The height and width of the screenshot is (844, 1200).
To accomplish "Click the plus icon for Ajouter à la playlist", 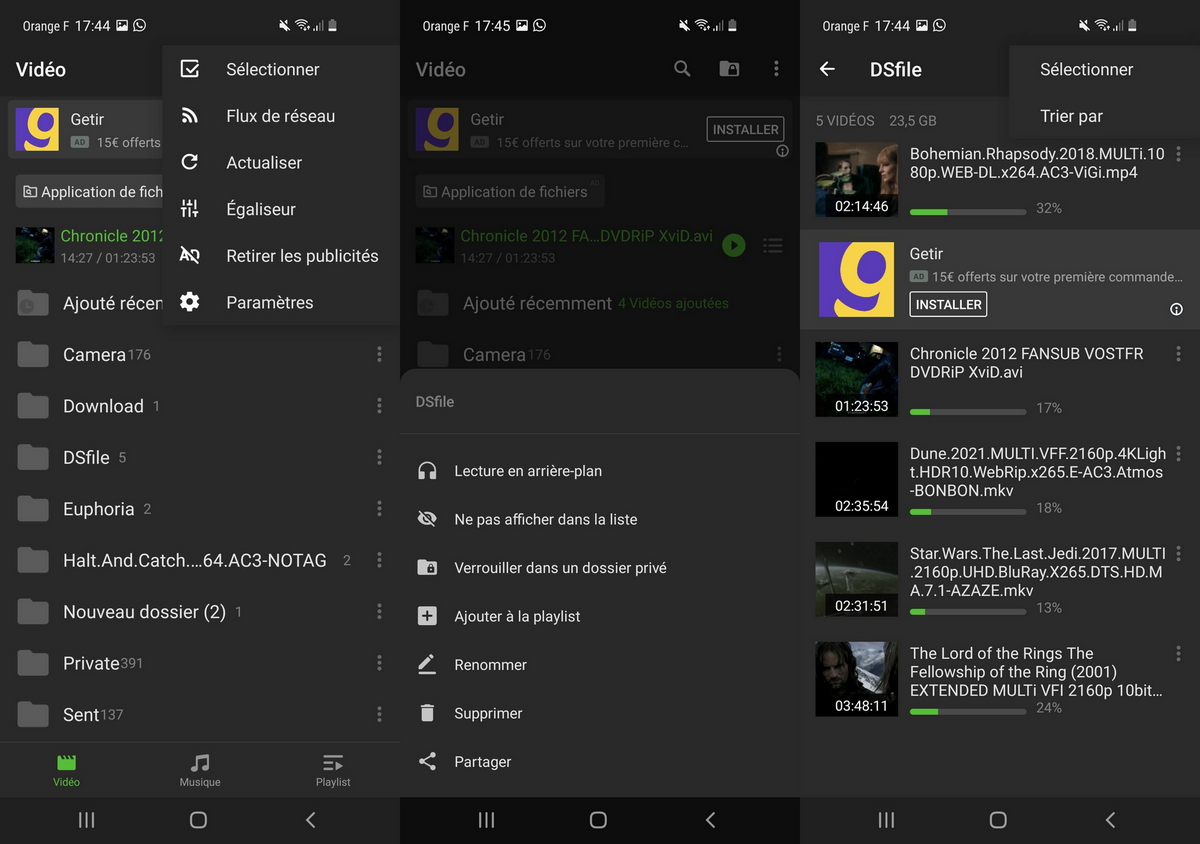I will [427, 616].
